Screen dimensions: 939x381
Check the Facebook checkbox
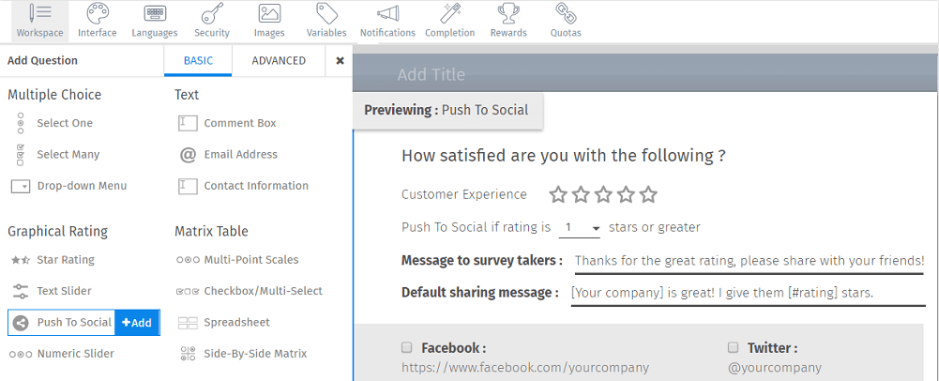pyautogui.click(x=407, y=347)
